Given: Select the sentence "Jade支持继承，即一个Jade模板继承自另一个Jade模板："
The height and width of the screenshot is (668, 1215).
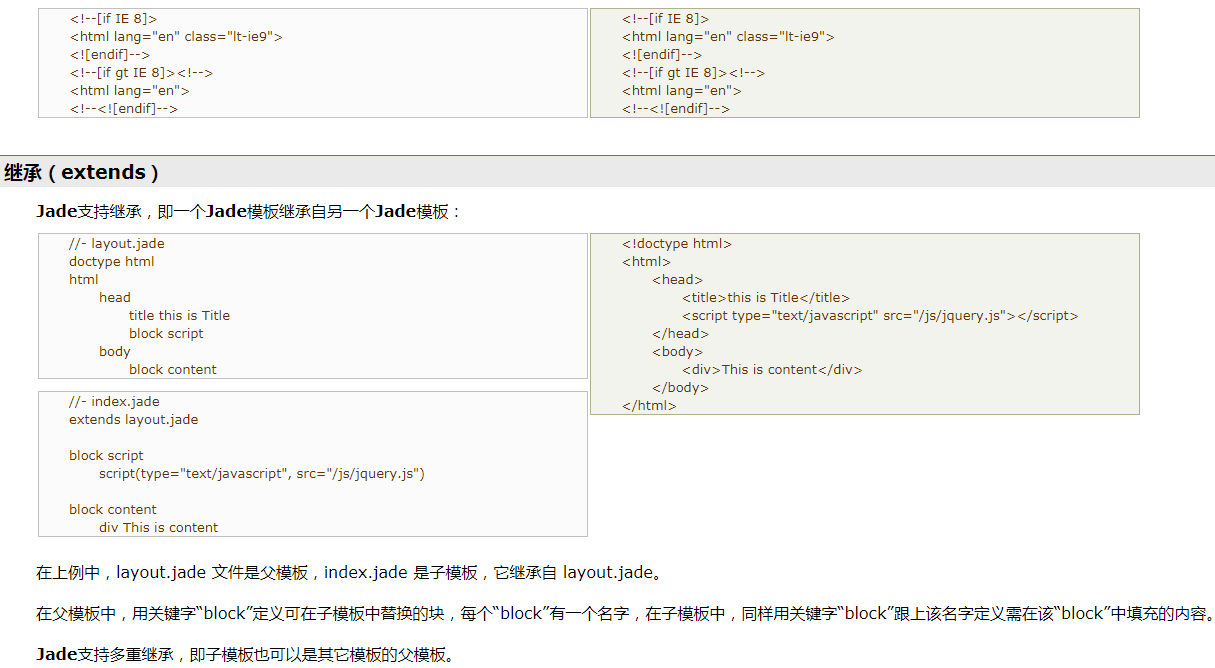Looking at the screenshot, I should click(250, 211).
